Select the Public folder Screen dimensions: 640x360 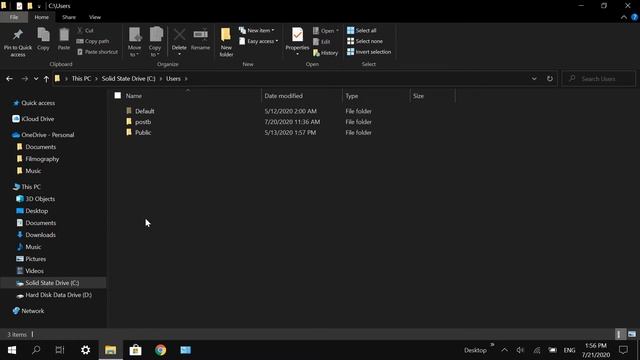click(139, 133)
